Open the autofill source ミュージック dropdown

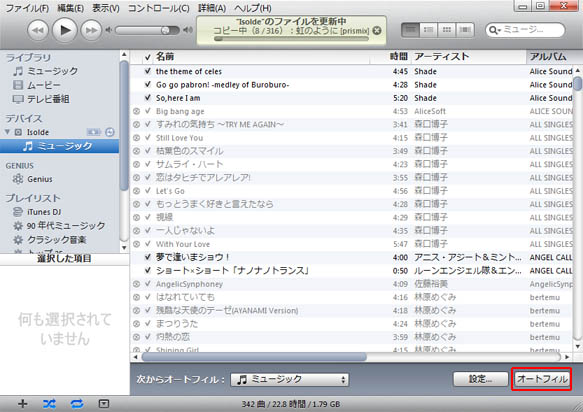pyautogui.click(x=290, y=379)
